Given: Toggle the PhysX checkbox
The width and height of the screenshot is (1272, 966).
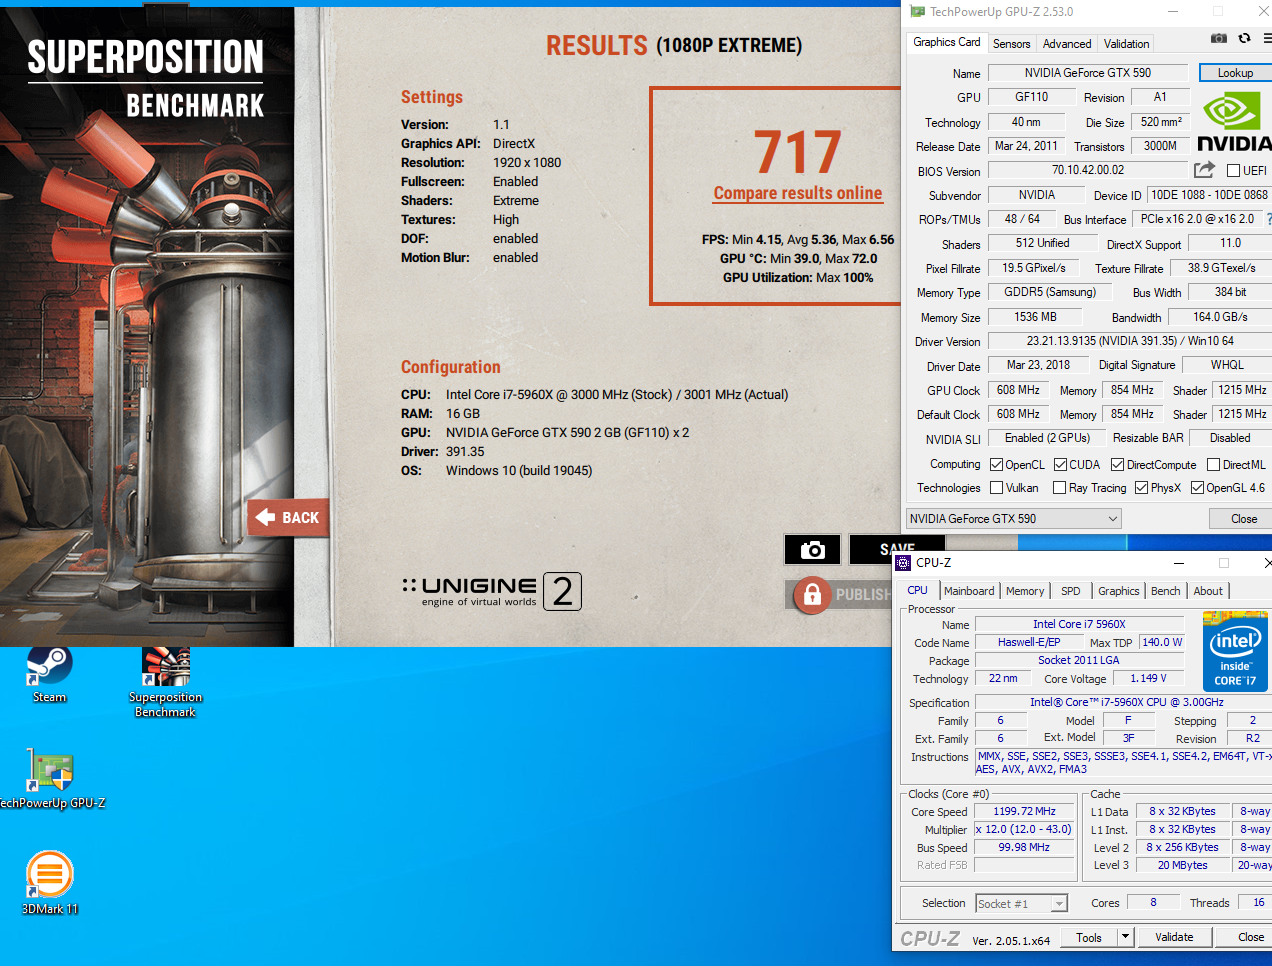Looking at the screenshot, I should pyautogui.click(x=1141, y=488).
